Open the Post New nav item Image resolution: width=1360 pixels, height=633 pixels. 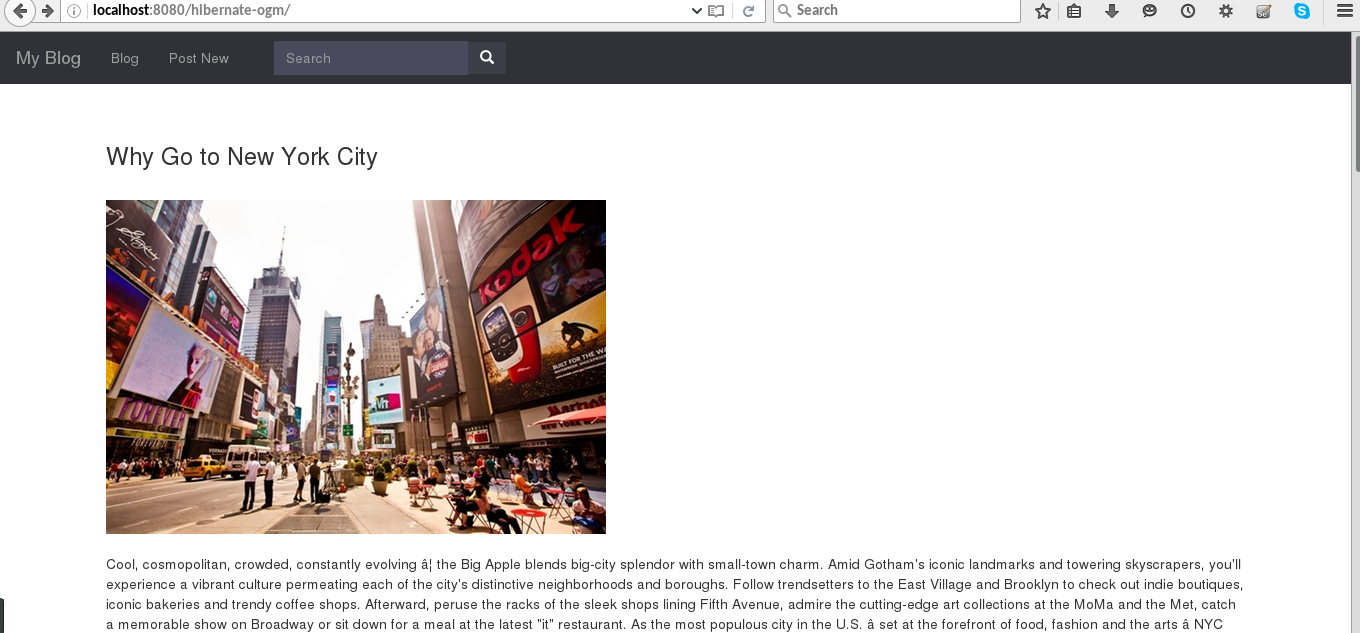click(199, 58)
